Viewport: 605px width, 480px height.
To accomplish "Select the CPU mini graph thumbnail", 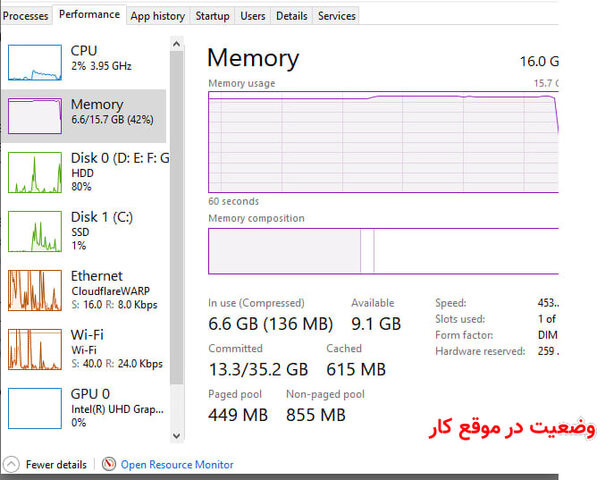I will pos(34,62).
